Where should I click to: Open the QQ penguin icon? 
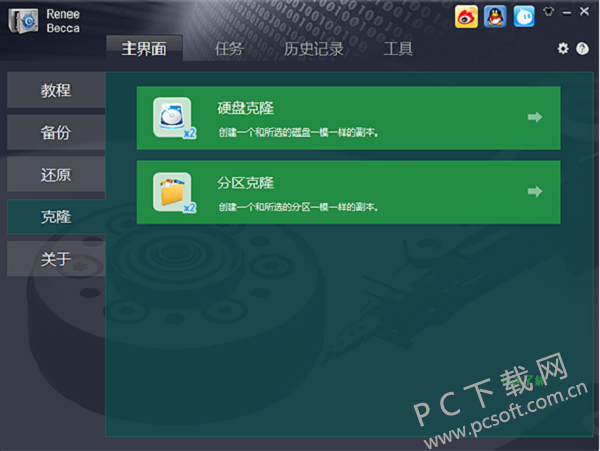tap(495, 16)
